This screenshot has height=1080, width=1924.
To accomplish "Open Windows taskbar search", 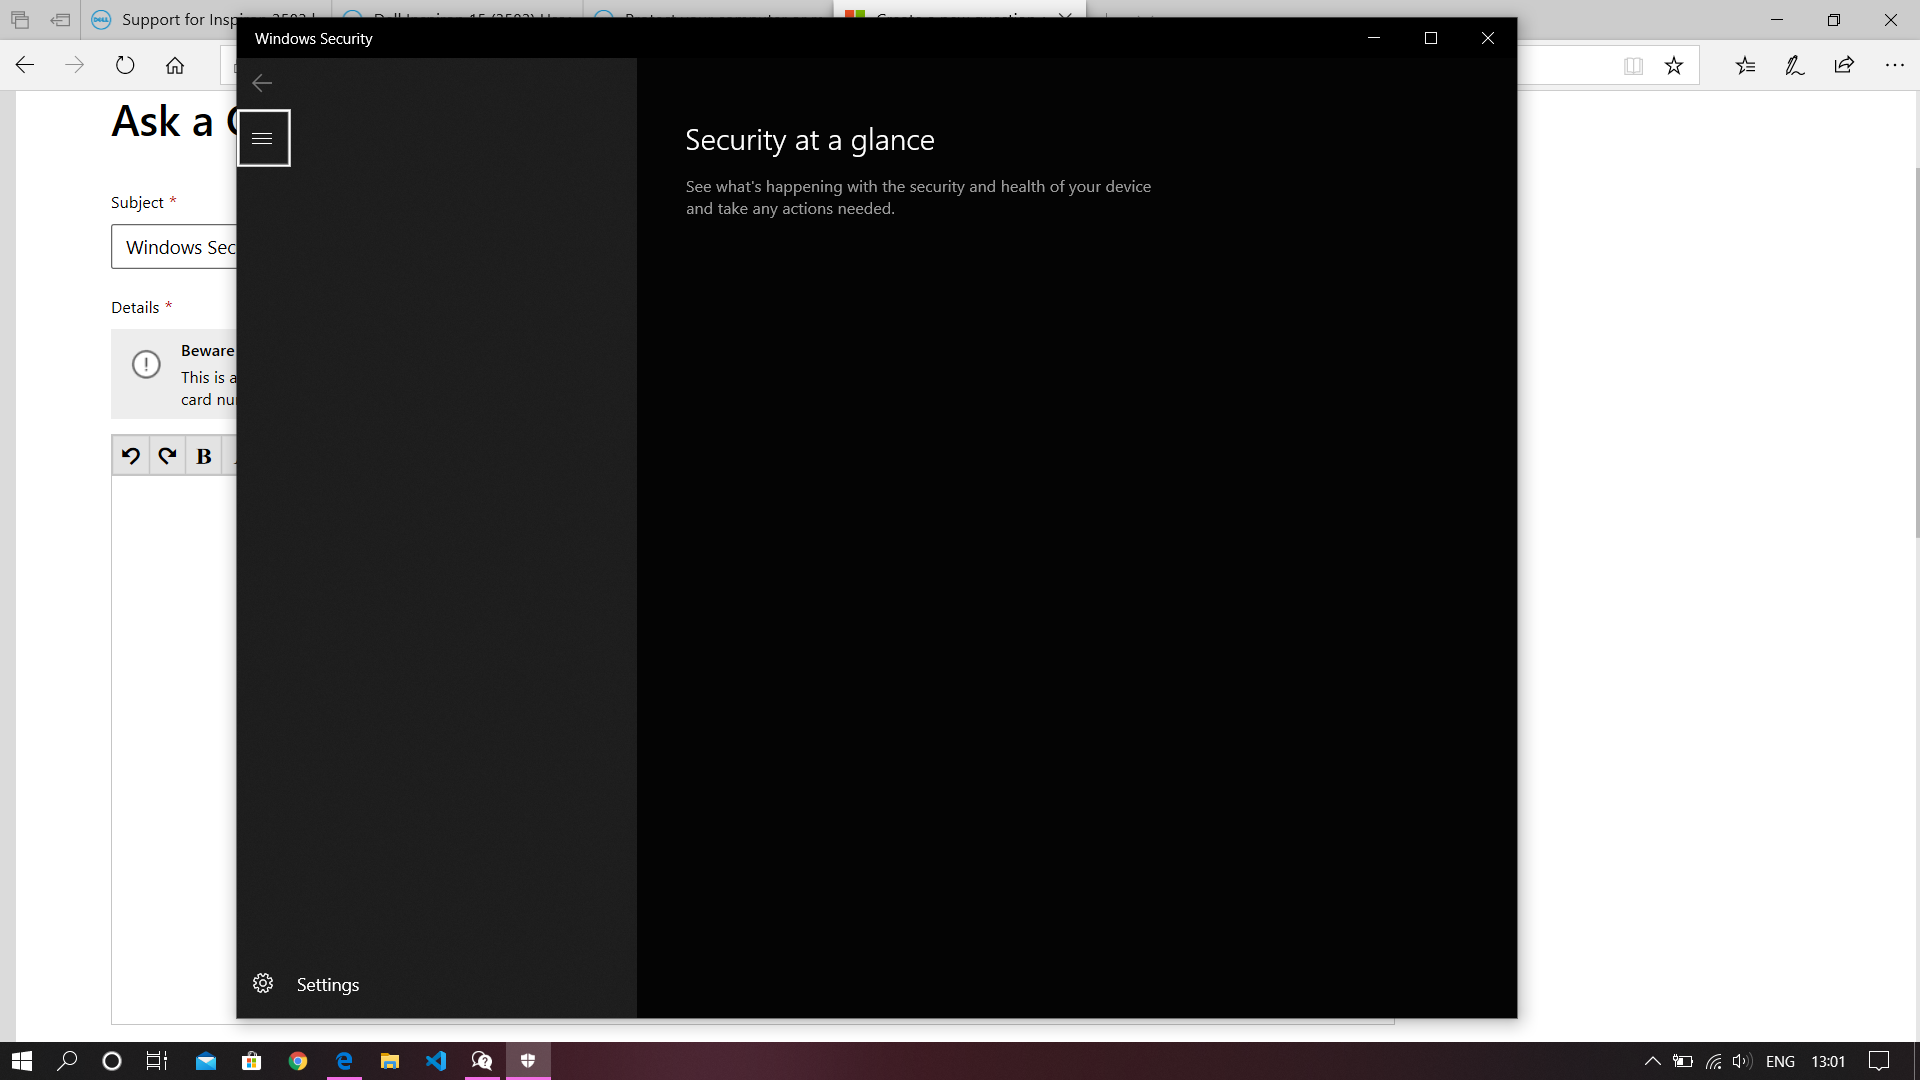I will (67, 1061).
